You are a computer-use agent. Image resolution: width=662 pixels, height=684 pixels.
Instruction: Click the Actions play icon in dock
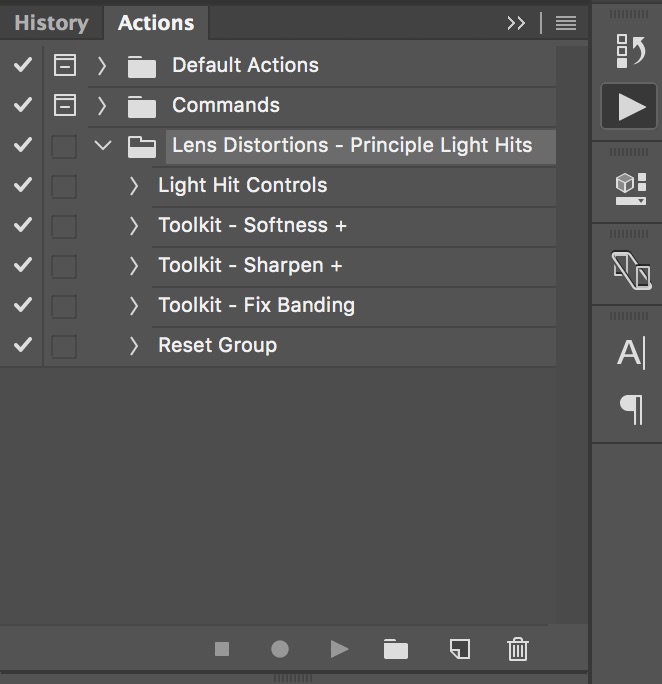click(x=628, y=106)
